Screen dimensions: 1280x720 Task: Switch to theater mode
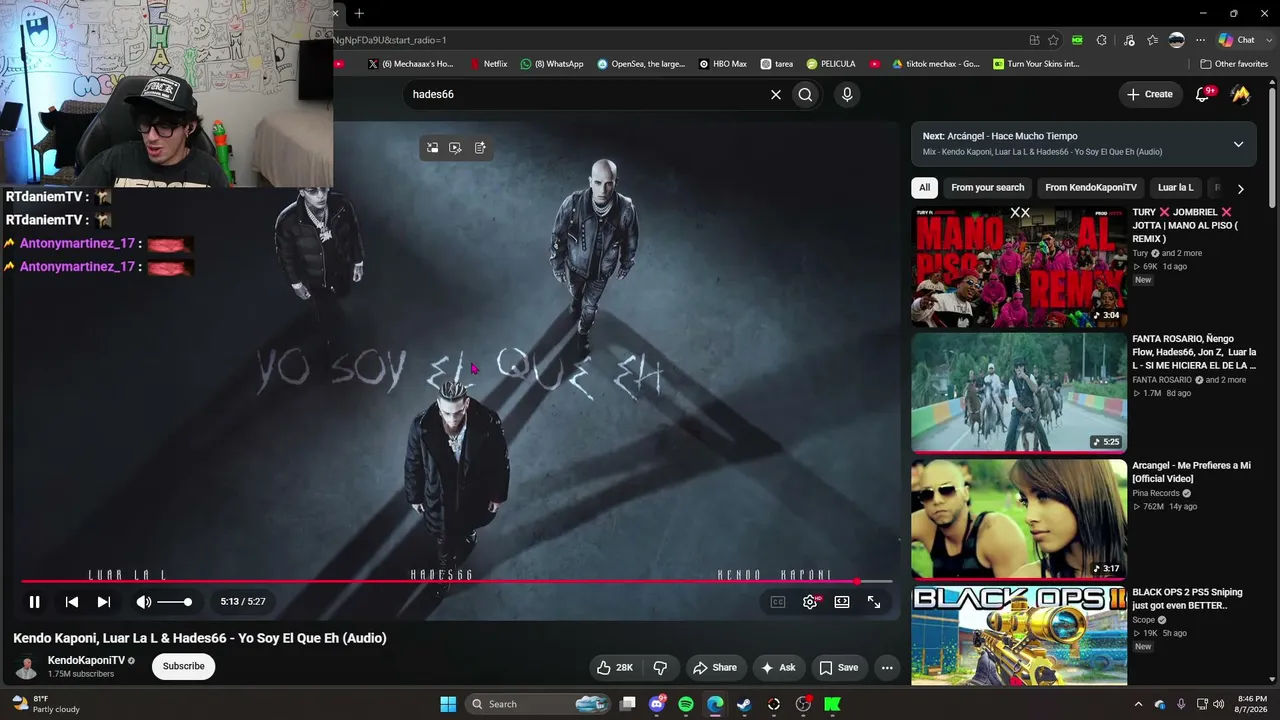(842, 602)
